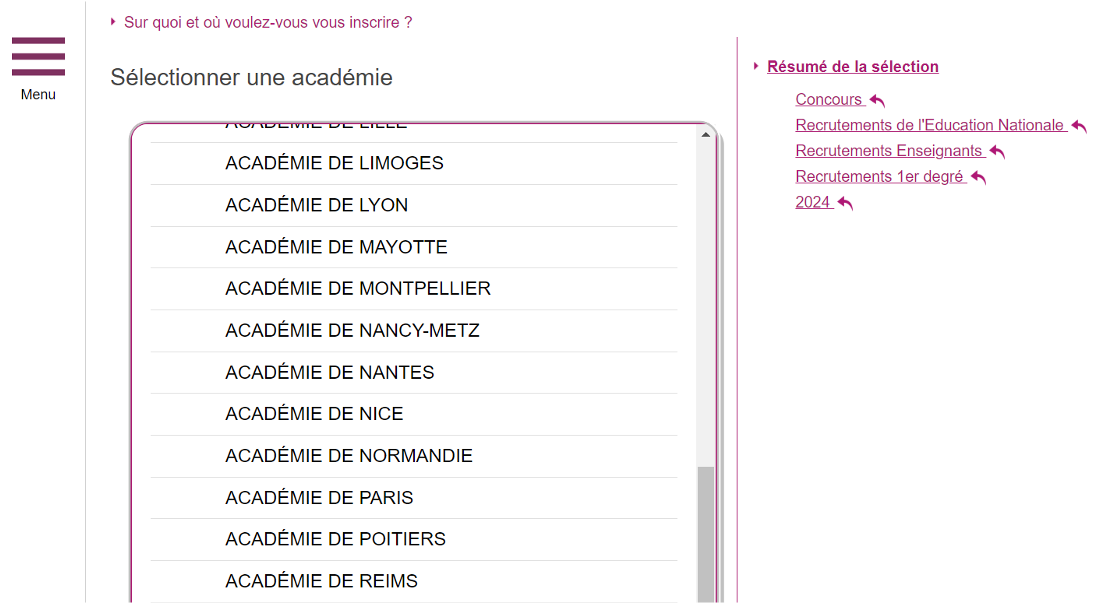Select Académie de Nancy-Metz

point(352,331)
